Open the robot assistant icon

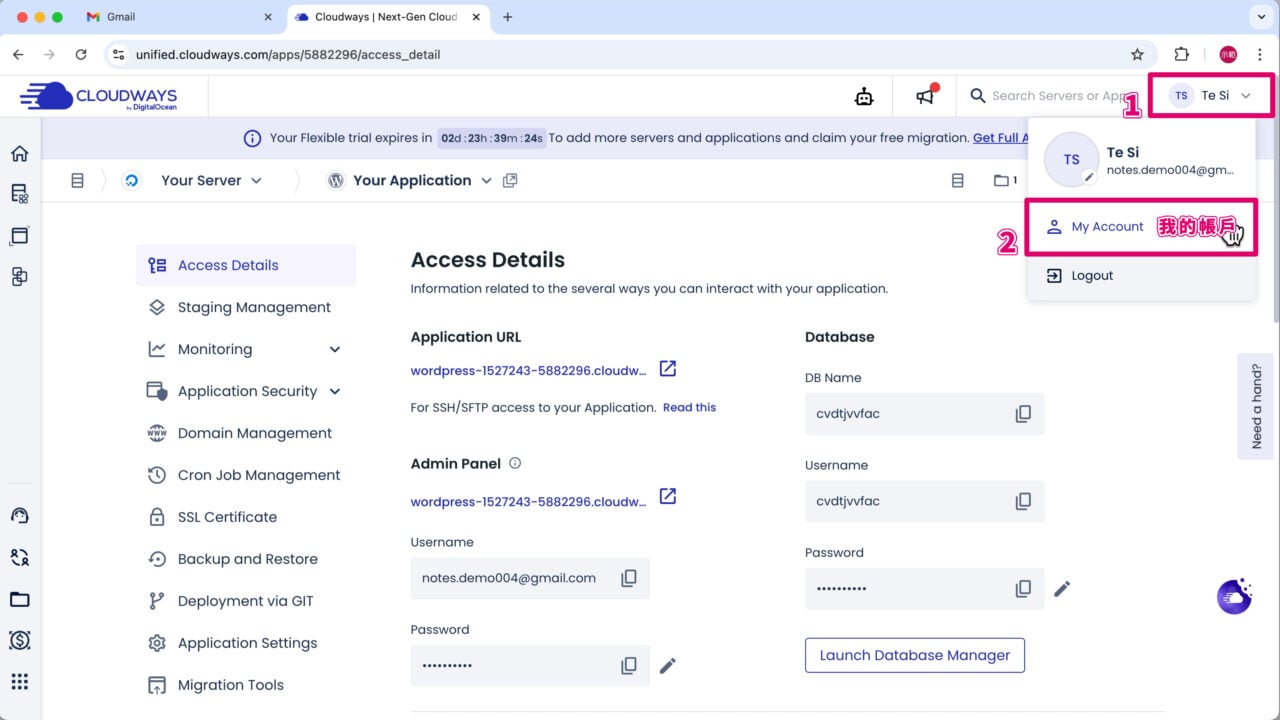(864, 96)
